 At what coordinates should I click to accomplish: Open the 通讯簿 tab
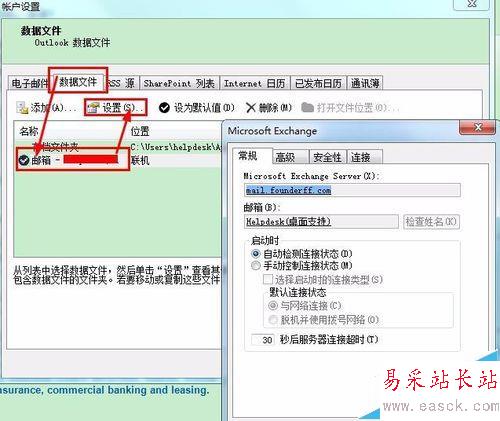click(x=365, y=83)
